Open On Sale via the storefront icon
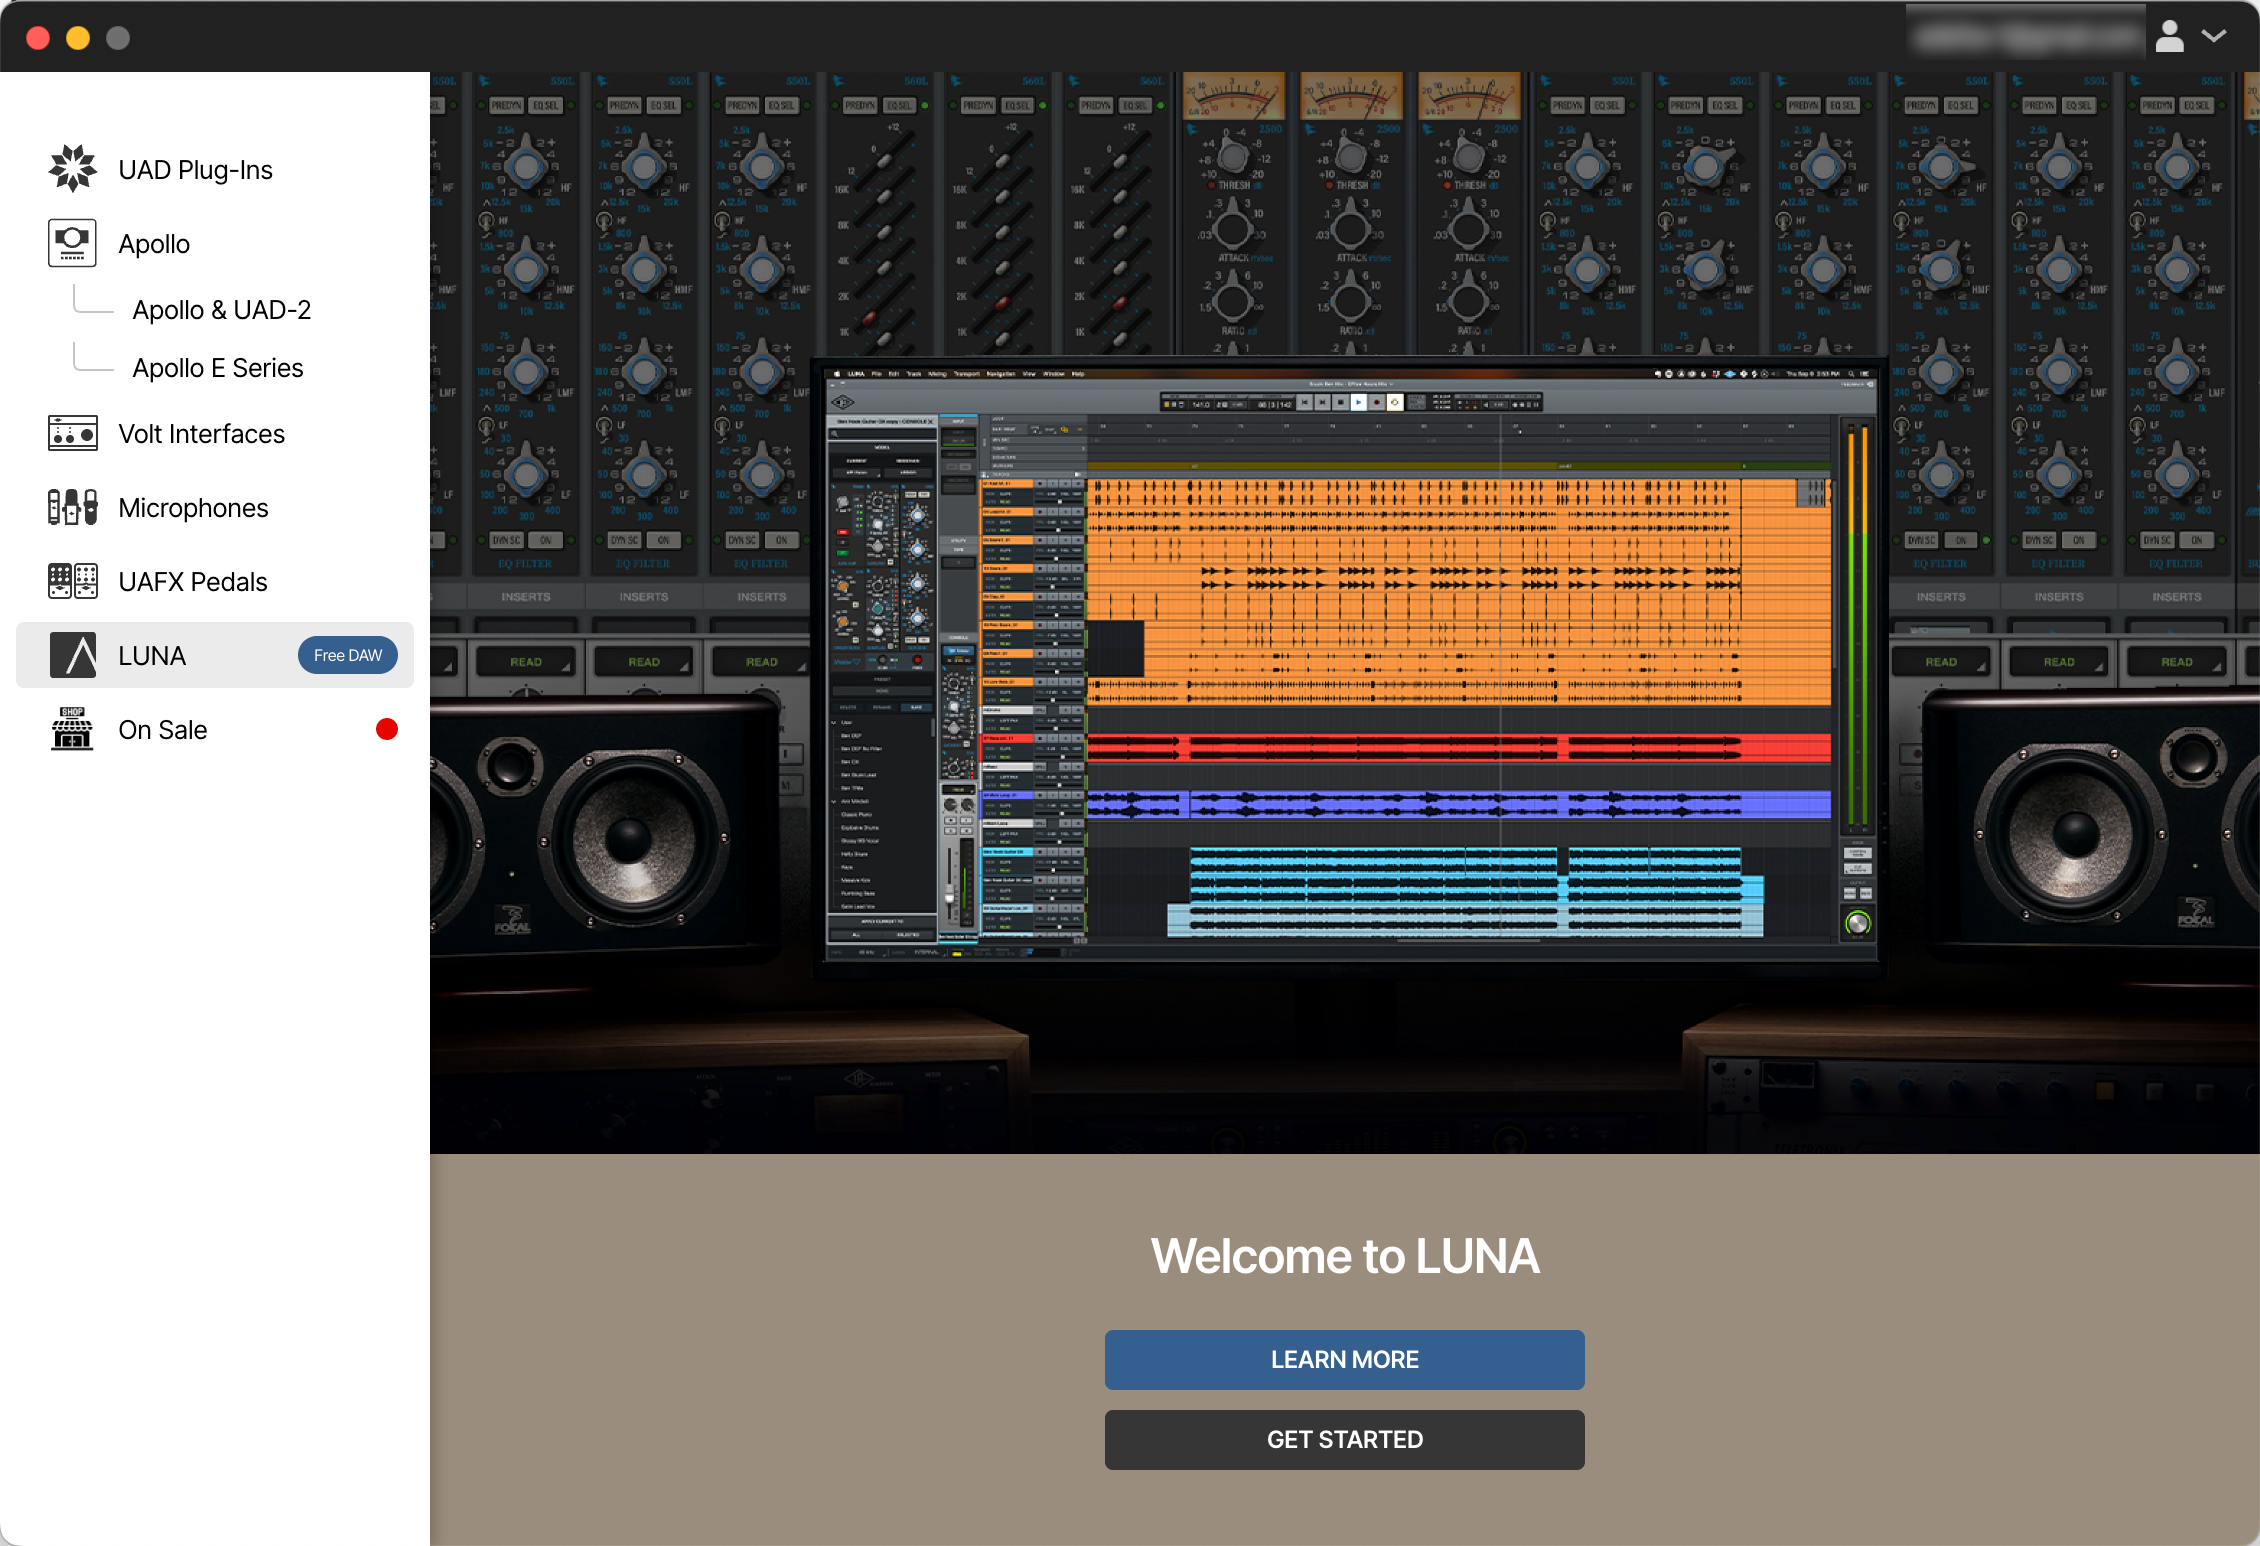 (x=72, y=729)
